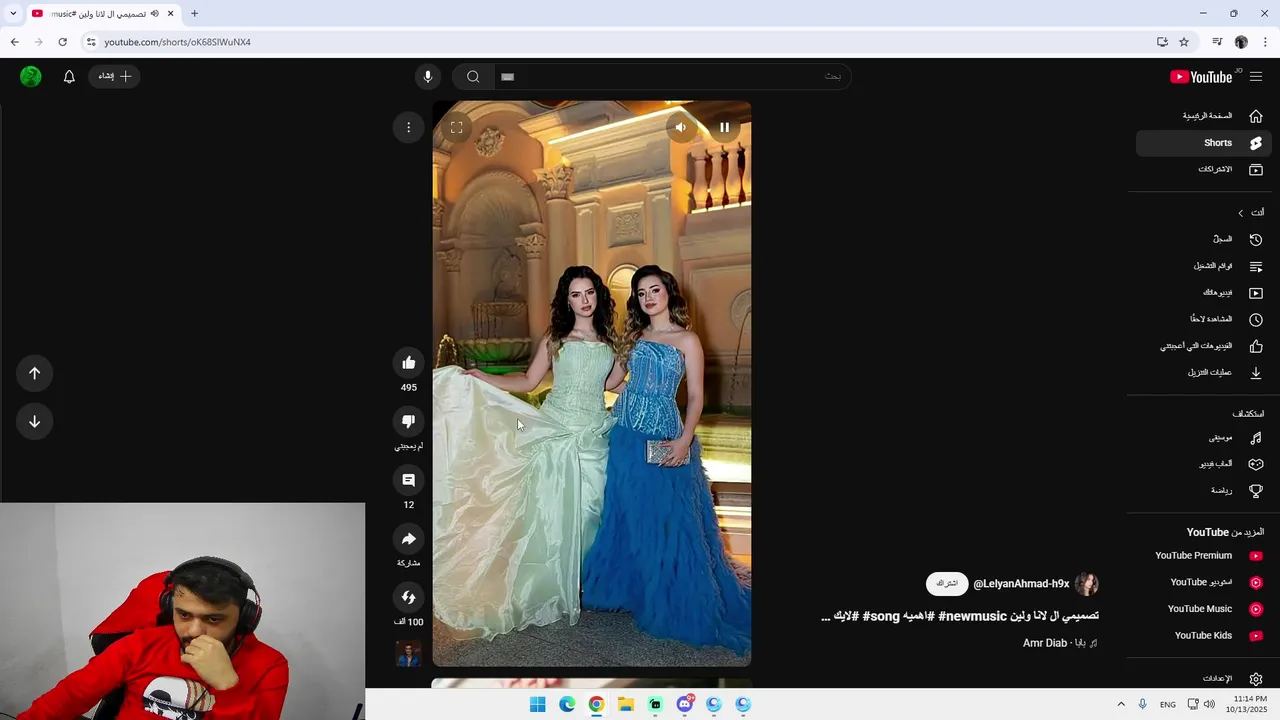Open a new Chrome tab
Screen dimensions: 1280x720
click(x=194, y=13)
